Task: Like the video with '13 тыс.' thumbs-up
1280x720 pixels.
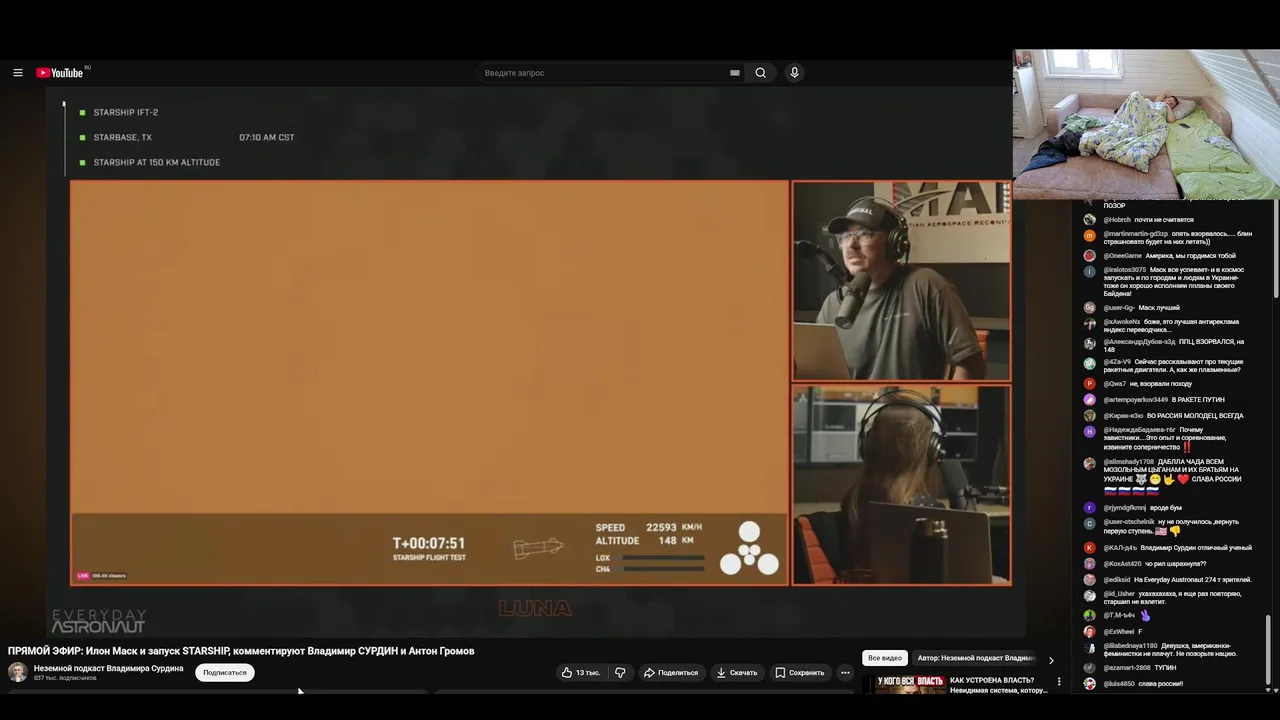Action: pos(581,673)
